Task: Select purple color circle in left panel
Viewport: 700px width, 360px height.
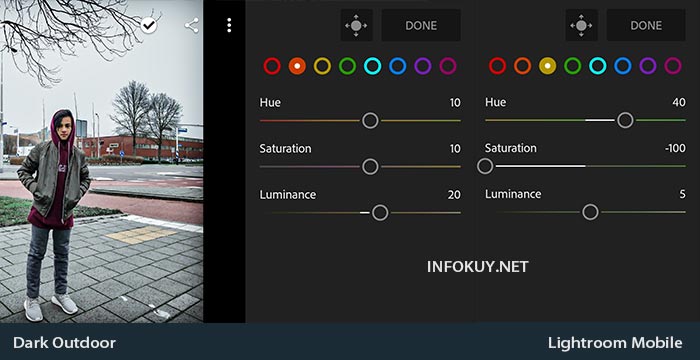Action: pos(422,66)
